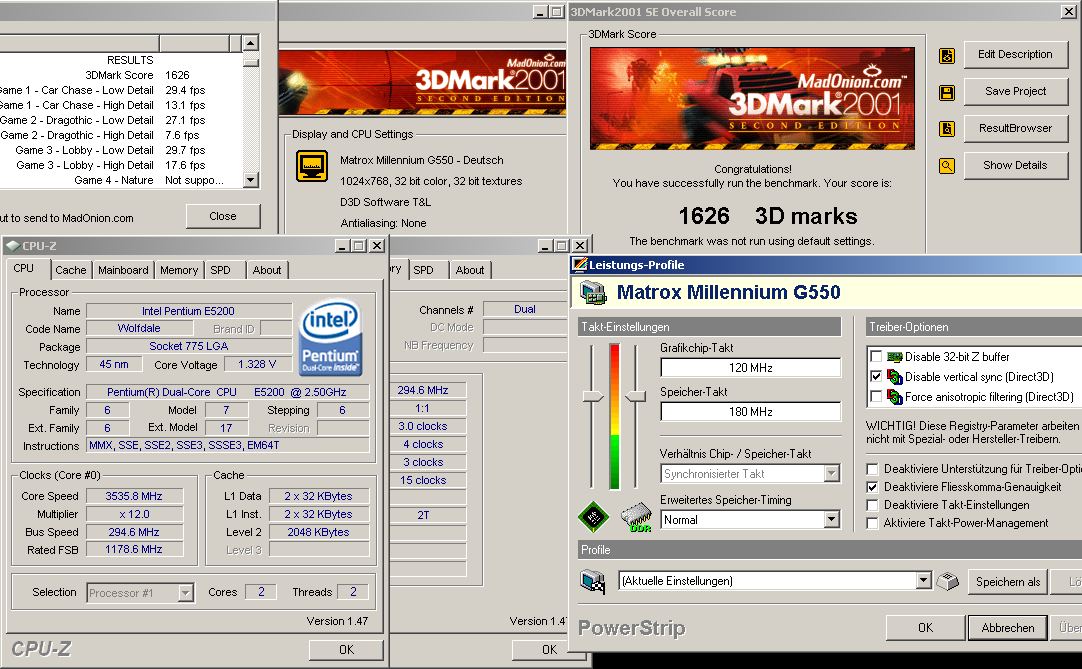Click Speichern als button in PowerStrip

[1007, 582]
